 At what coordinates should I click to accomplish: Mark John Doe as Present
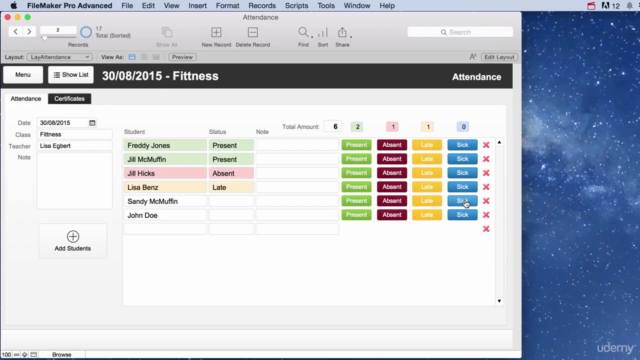(x=356, y=215)
